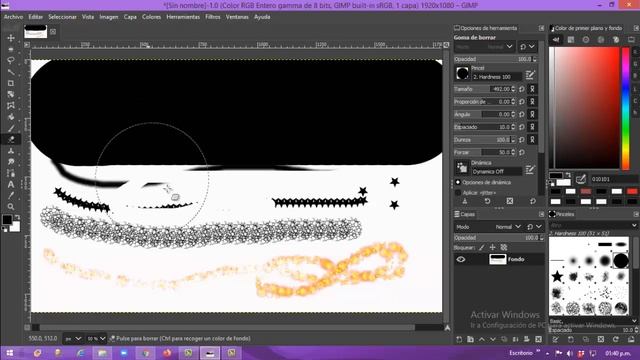Viewport: 640px width, 360px height.
Task: Open the eraser Modo dropdown in tool options
Action: [484, 47]
